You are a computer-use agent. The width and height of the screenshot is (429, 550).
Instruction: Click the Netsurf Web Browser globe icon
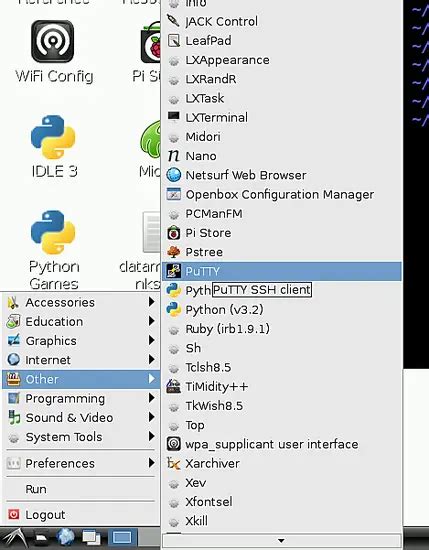(x=174, y=175)
